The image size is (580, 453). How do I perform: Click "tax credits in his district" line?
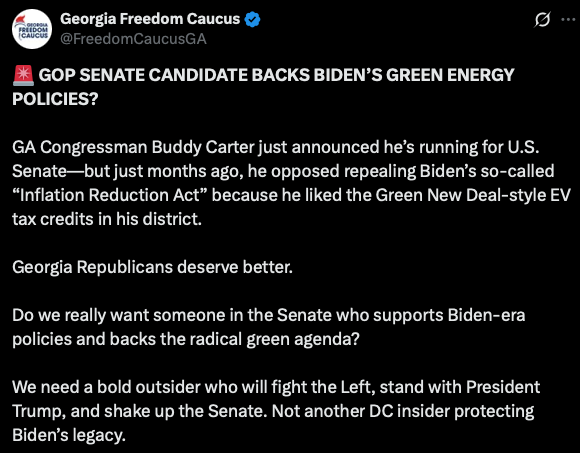pos(107,219)
